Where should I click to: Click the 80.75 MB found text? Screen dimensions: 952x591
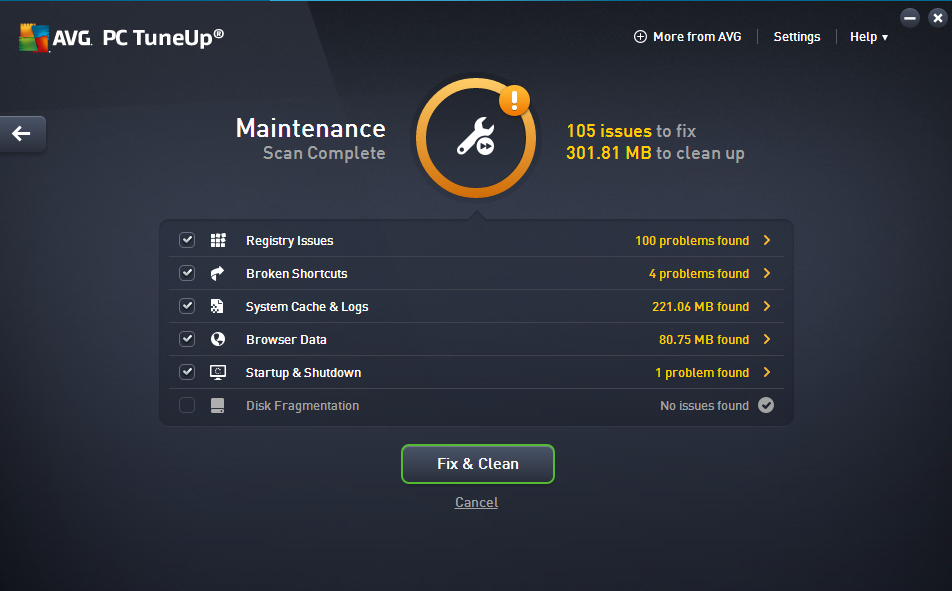point(704,340)
